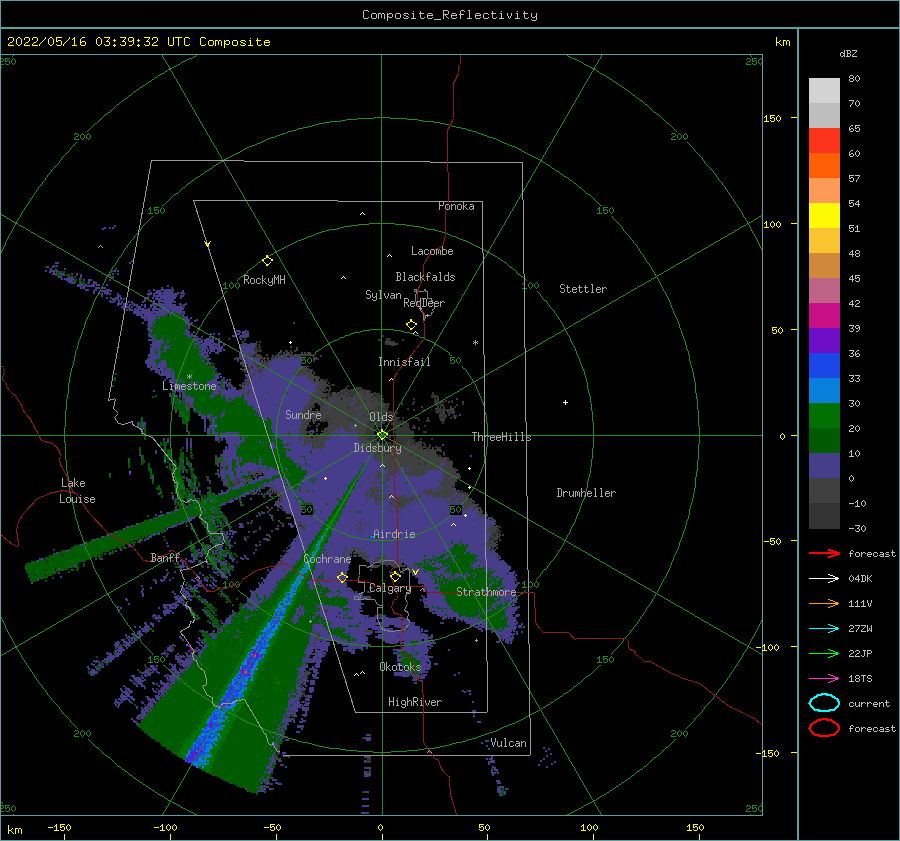Viewport: 900px width, 841px height.
Task: Click the Strathmore town label
Action: click(486, 592)
